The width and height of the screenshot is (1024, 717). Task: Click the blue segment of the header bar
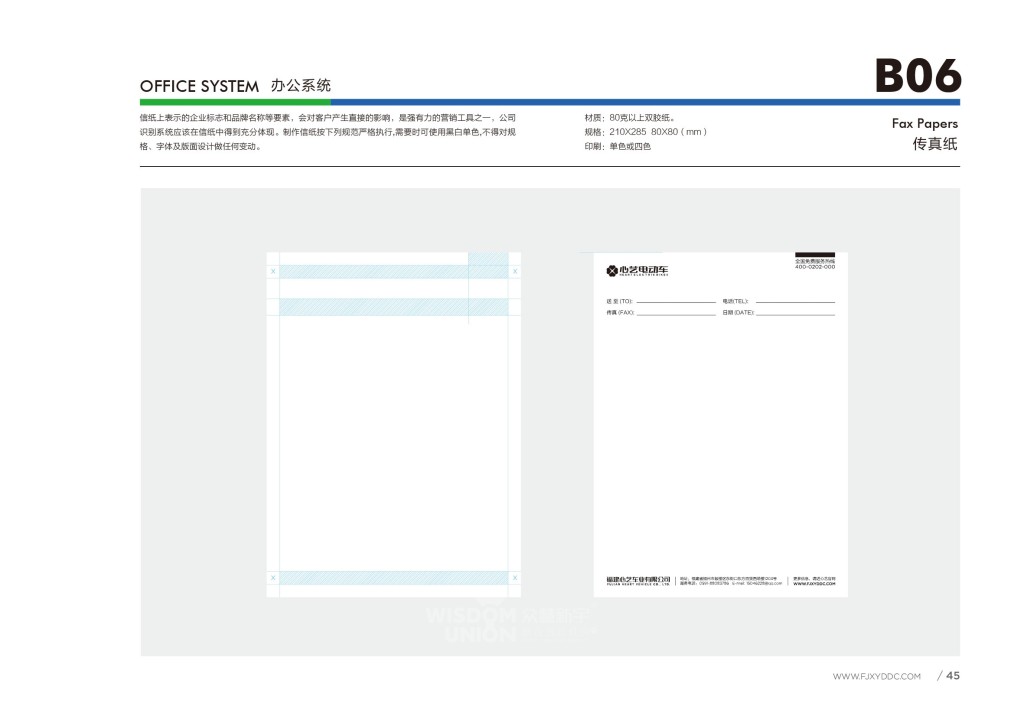(645, 102)
